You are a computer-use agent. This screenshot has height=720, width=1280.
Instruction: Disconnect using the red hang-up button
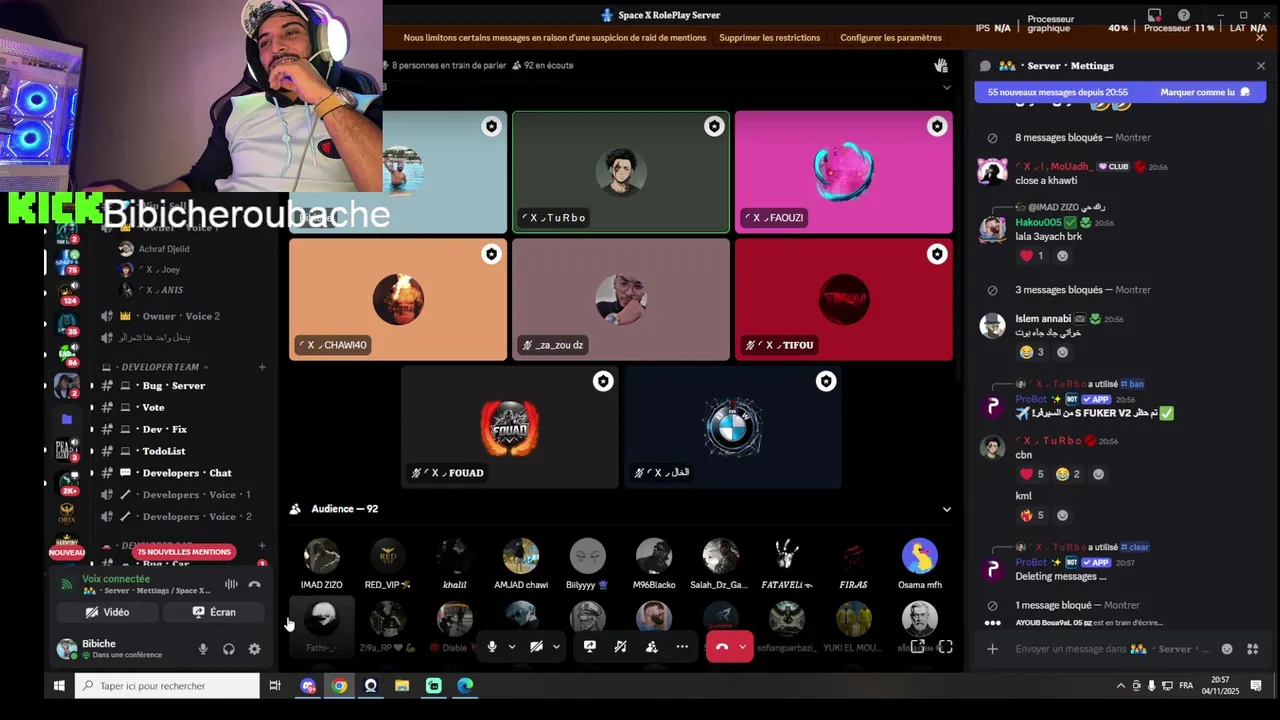point(722,647)
